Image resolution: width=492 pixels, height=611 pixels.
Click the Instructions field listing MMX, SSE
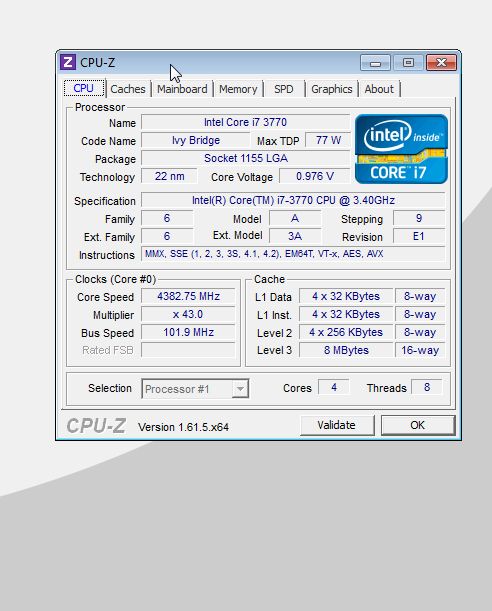click(x=293, y=254)
